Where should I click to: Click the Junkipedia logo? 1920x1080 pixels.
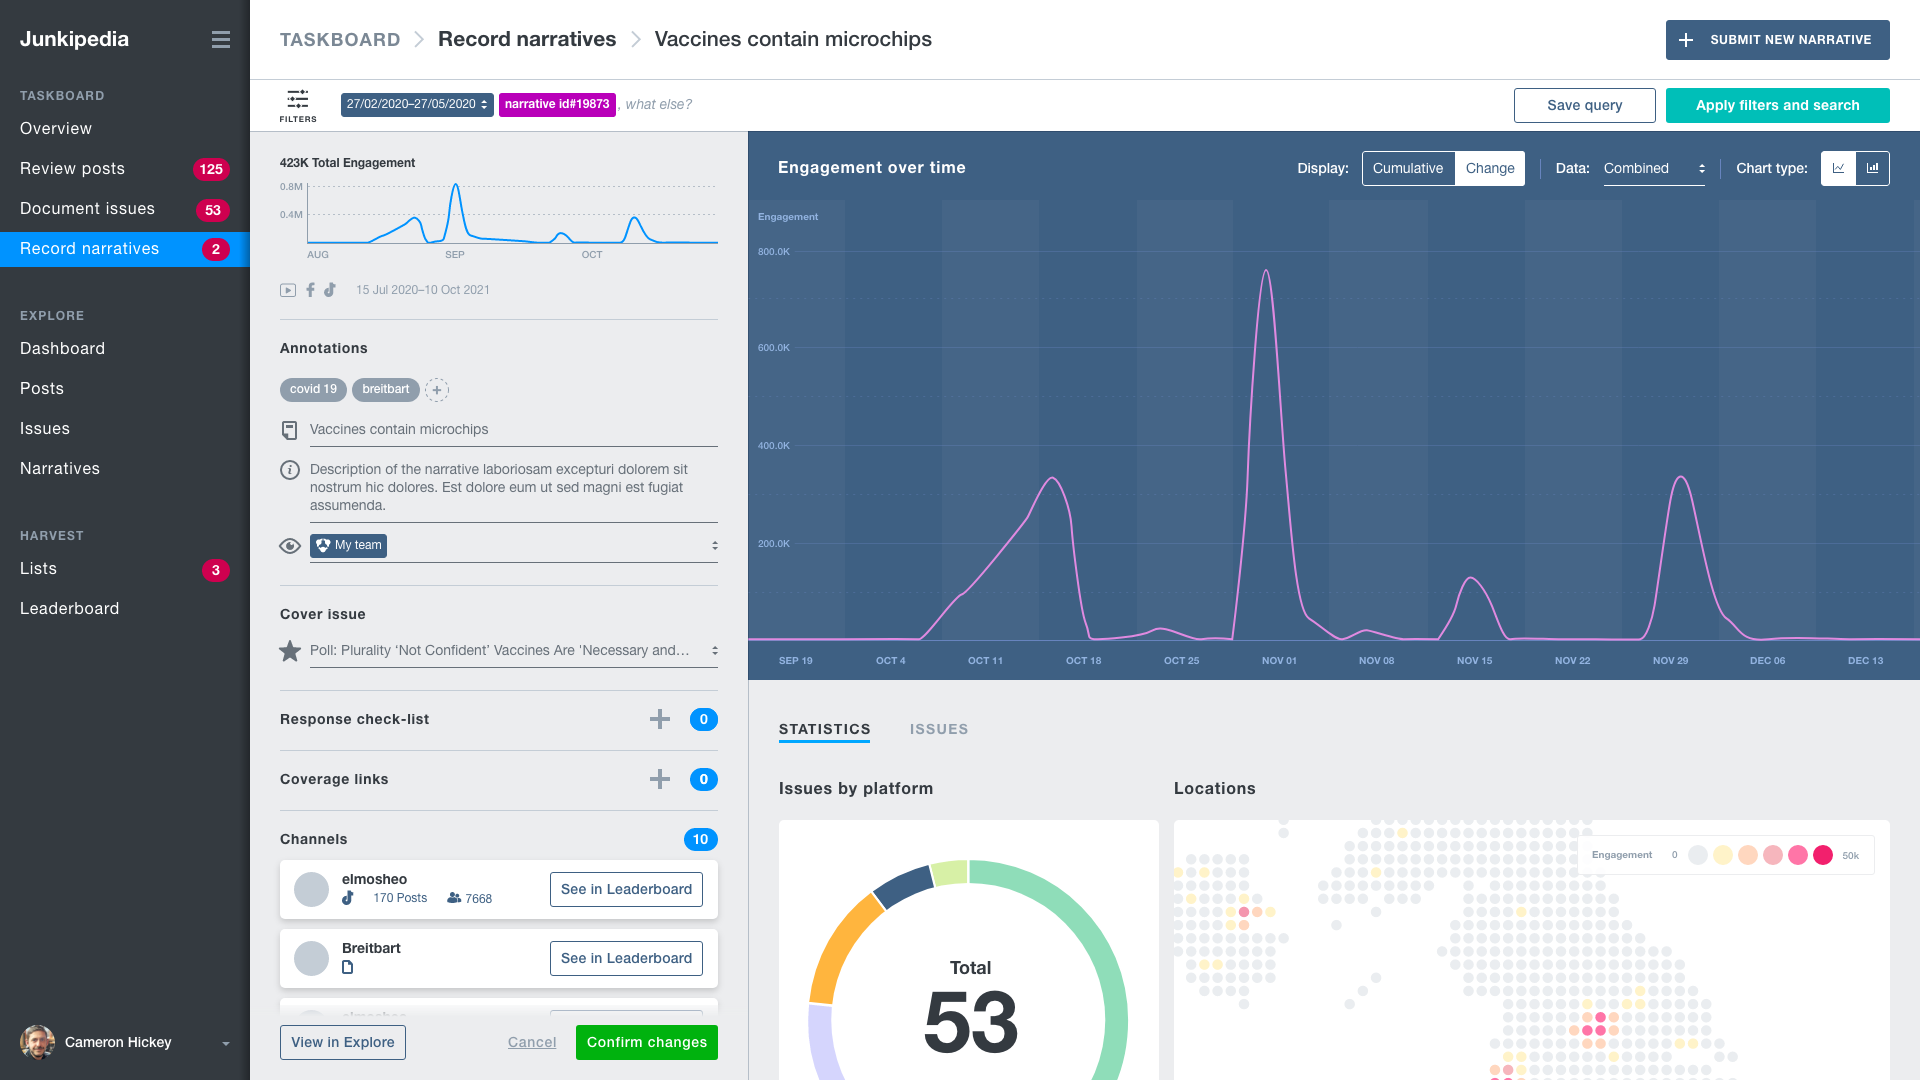[x=74, y=40]
